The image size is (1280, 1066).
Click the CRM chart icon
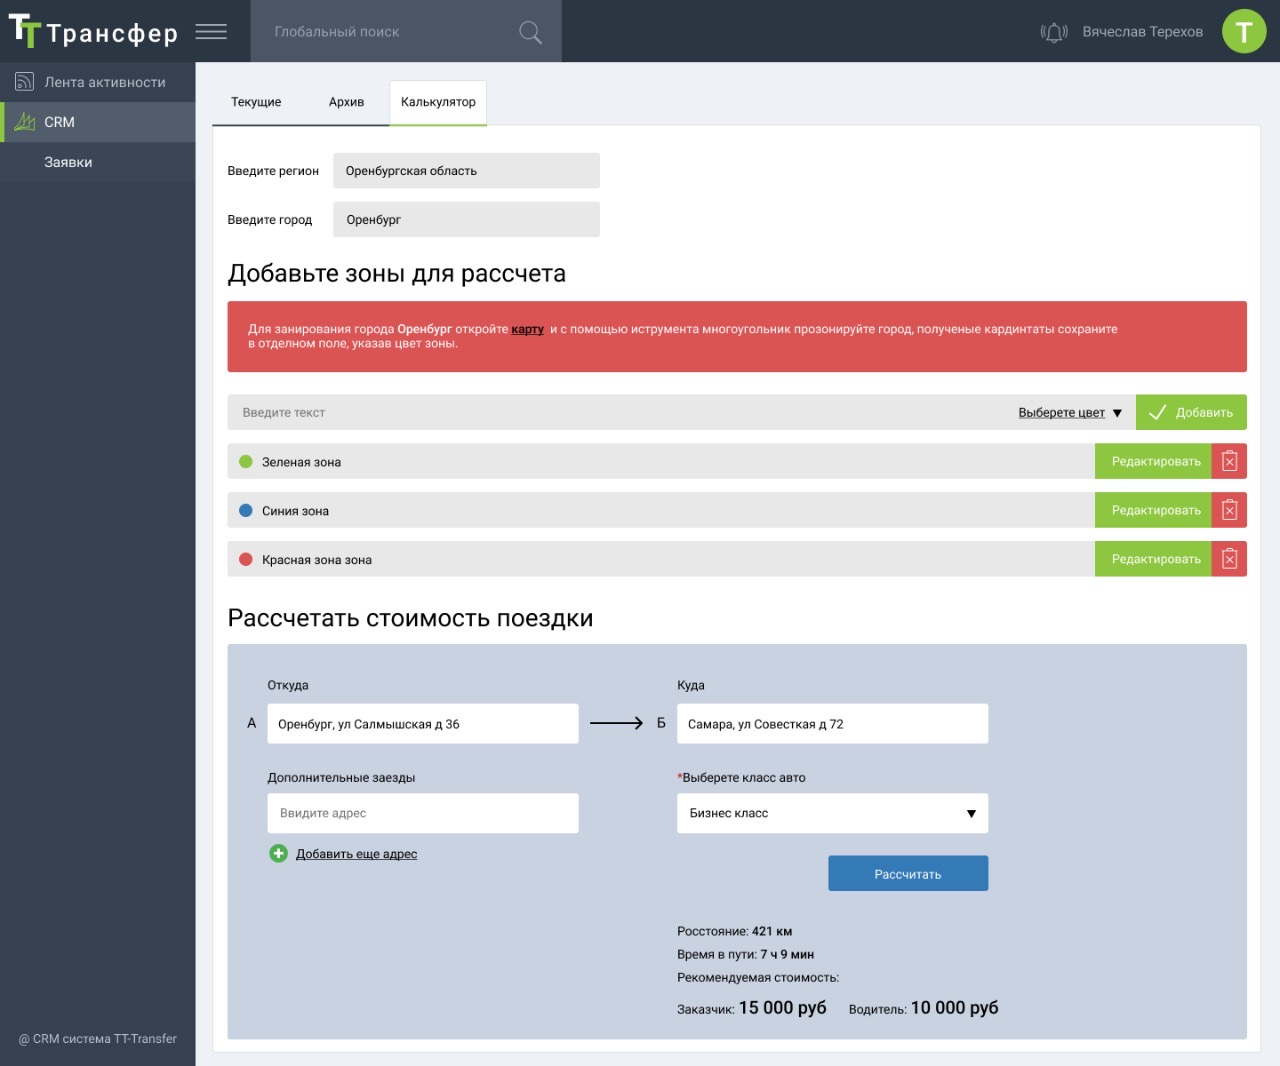[x=25, y=122]
